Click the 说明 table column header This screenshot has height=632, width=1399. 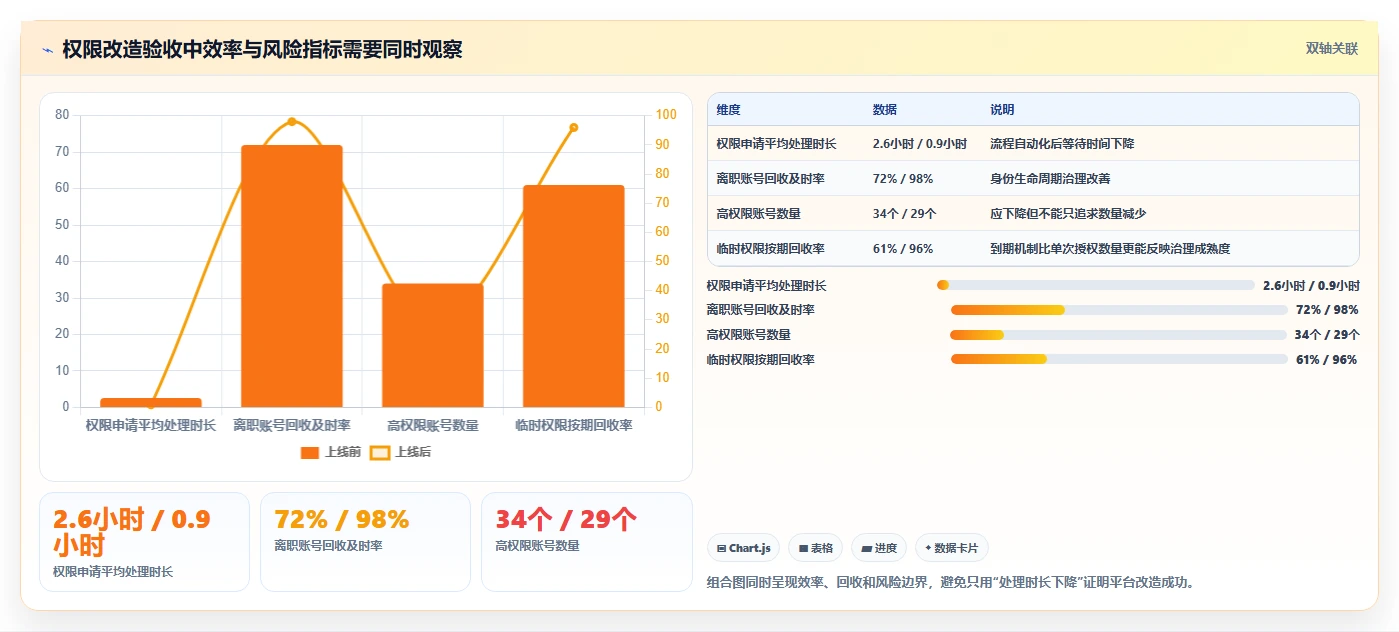(1002, 110)
